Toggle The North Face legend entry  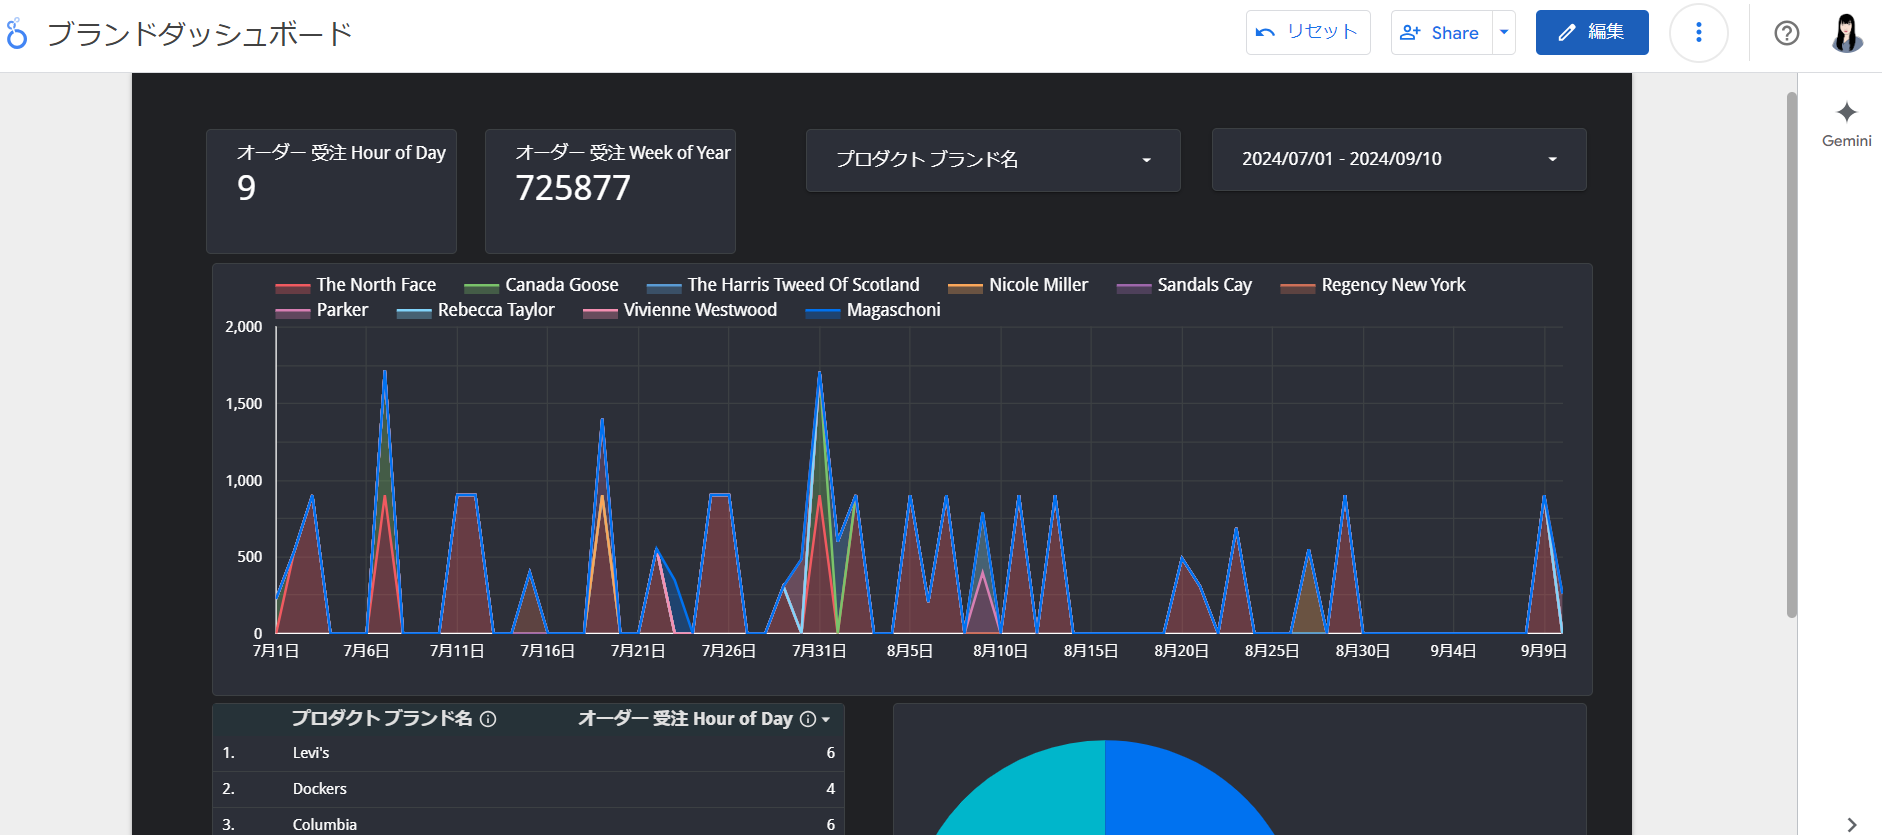pyautogui.click(x=356, y=285)
